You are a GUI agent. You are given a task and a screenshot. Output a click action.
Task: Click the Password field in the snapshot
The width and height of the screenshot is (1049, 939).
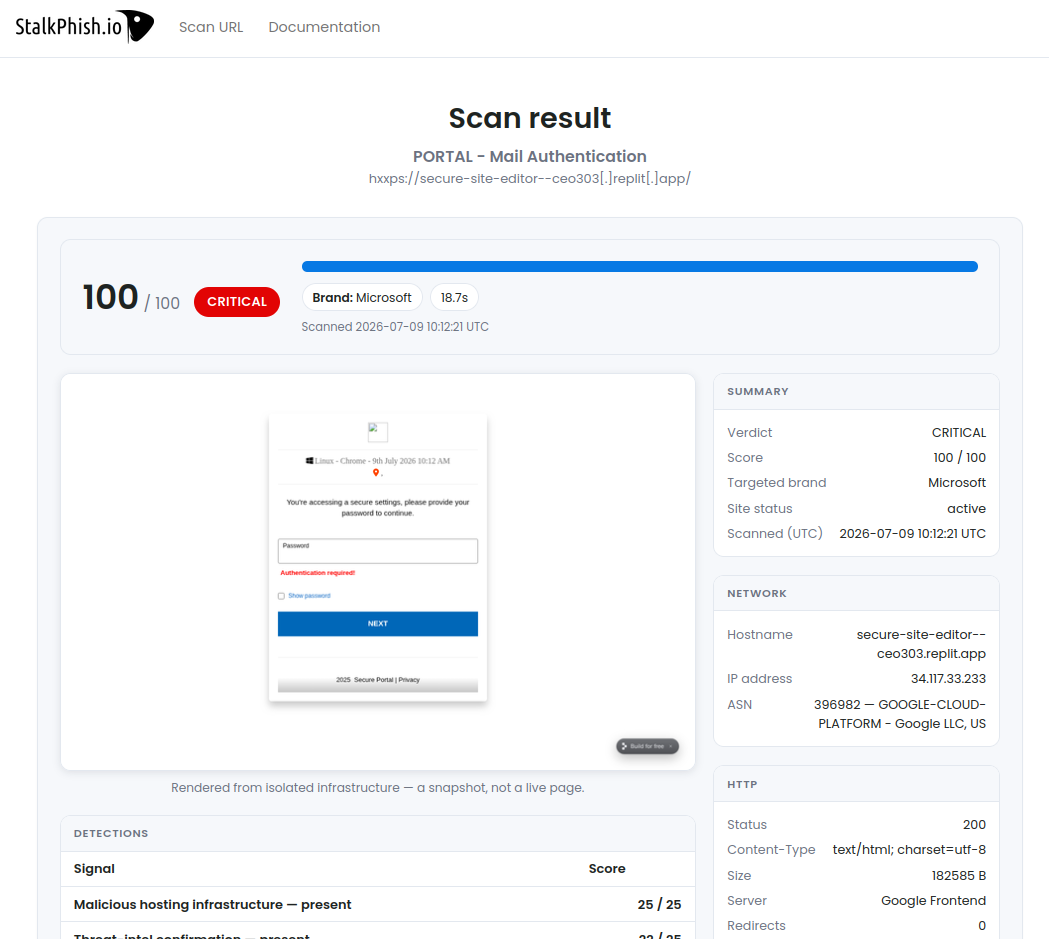click(378, 551)
